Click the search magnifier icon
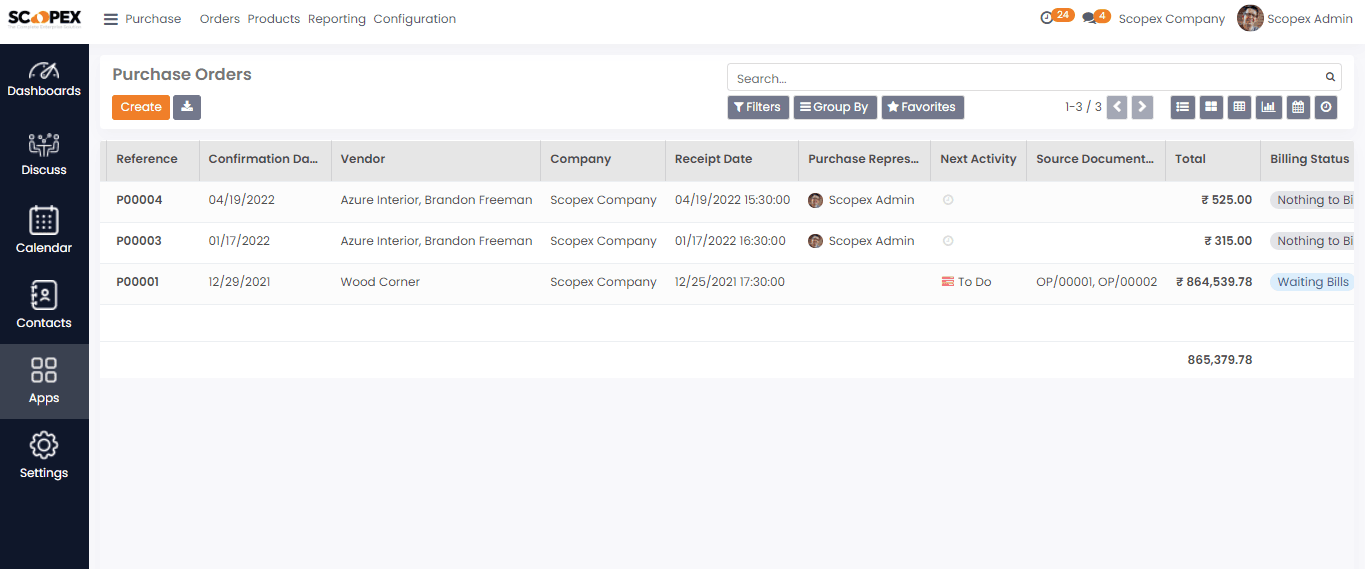The width and height of the screenshot is (1365, 569). pyautogui.click(x=1330, y=77)
